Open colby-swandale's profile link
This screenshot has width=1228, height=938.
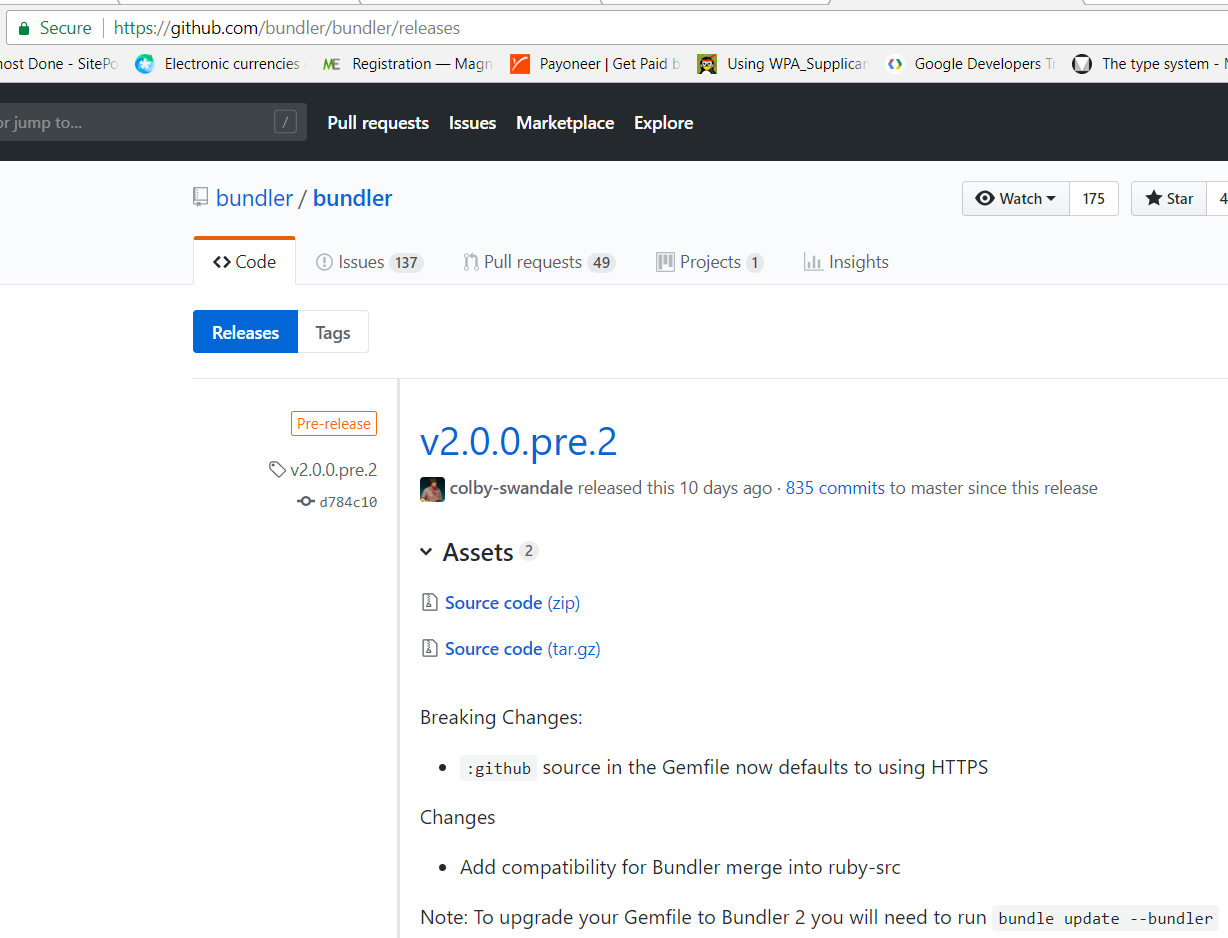512,488
